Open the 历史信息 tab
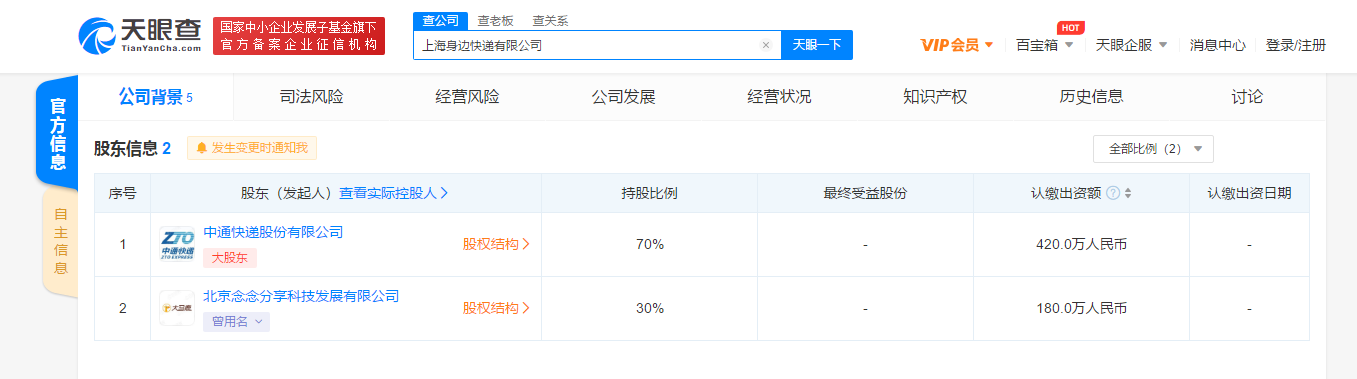This screenshot has height=379, width=1357. 1091,97
